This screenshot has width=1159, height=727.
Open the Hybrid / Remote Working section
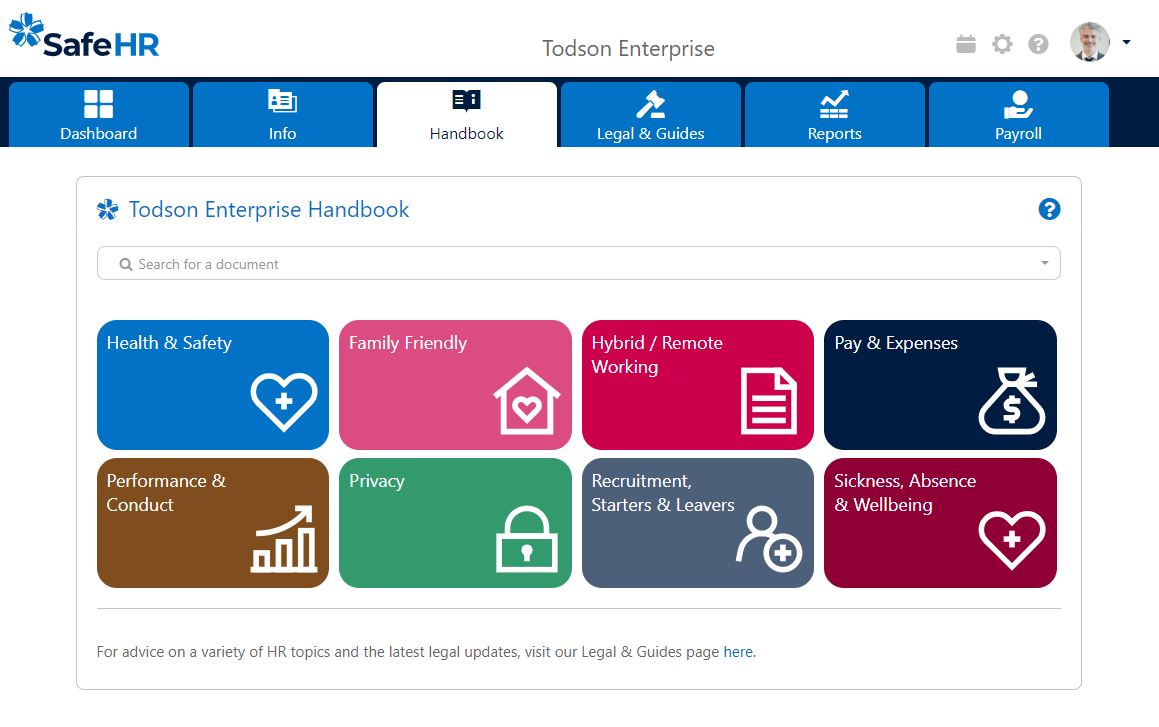tap(697, 385)
